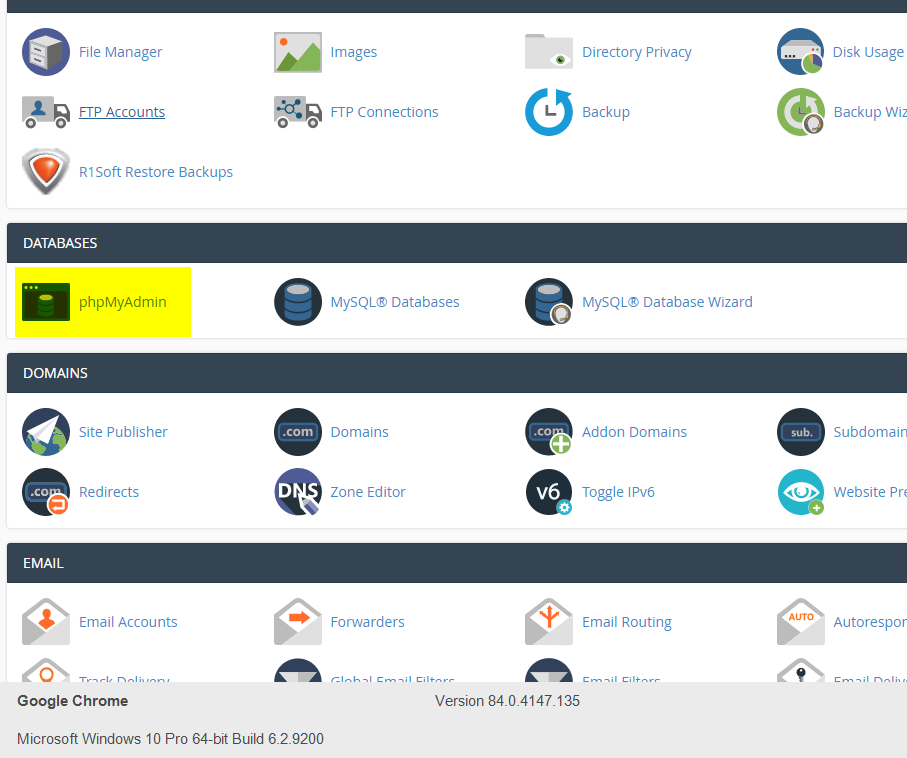Open the Site Publisher text link

click(x=123, y=432)
